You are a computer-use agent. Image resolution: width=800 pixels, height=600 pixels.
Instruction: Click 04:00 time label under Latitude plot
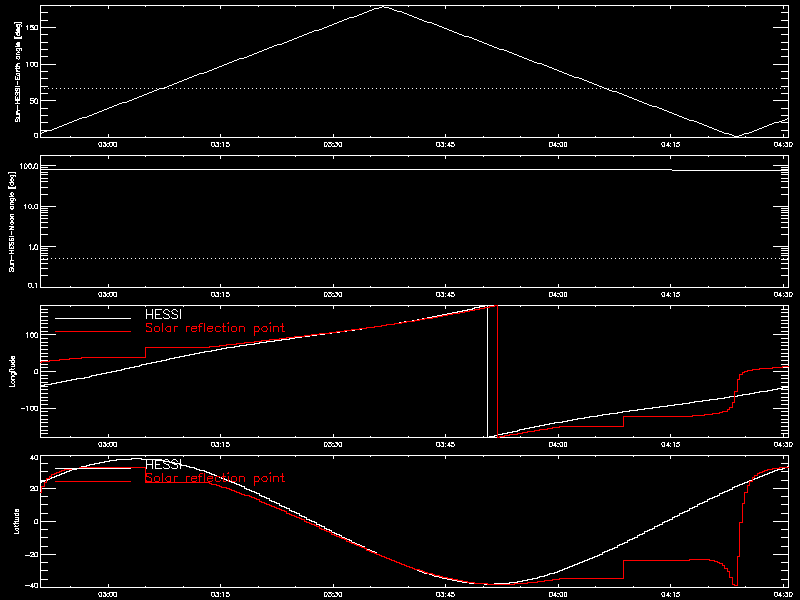coord(558,594)
